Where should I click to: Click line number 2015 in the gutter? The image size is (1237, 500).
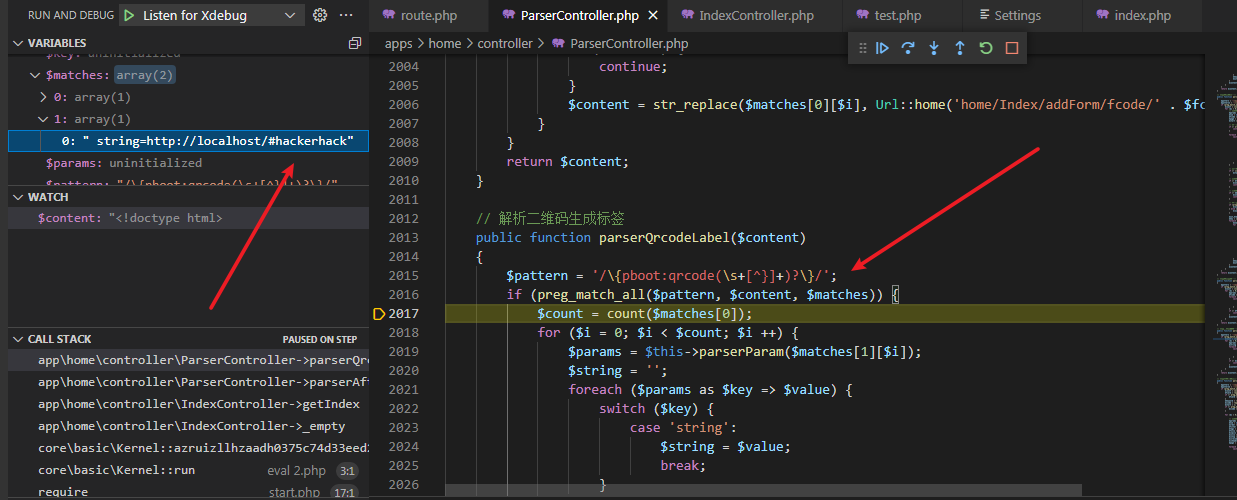[x=403, y=276]
